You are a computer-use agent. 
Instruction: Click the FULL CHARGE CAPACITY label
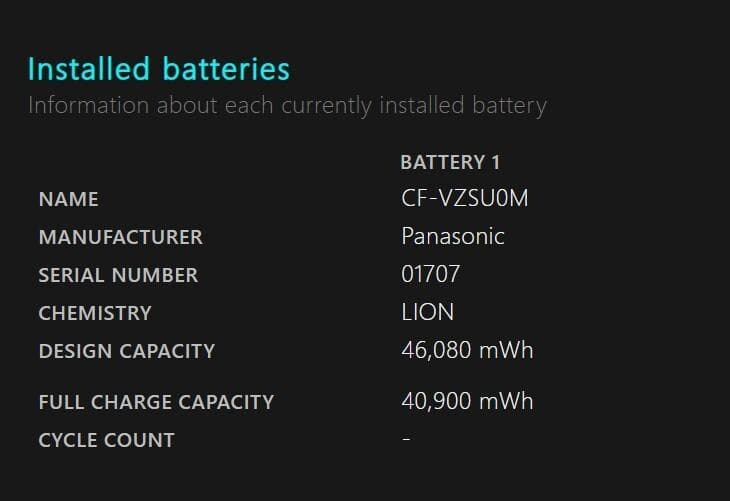(x=156, y=402)
